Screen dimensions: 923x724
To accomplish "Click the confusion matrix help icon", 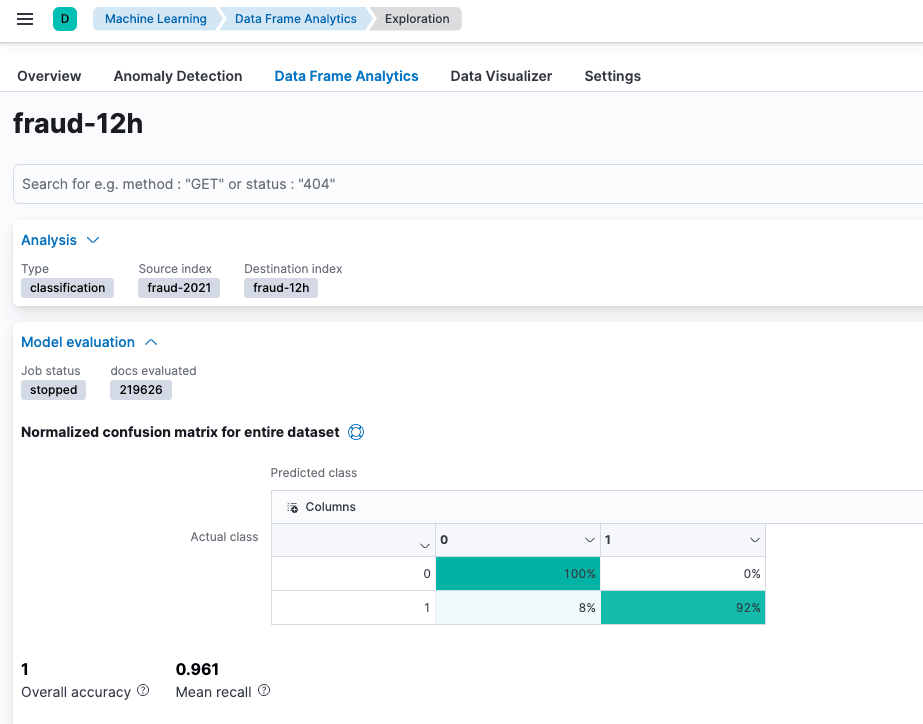I will [x=356, y=433].
